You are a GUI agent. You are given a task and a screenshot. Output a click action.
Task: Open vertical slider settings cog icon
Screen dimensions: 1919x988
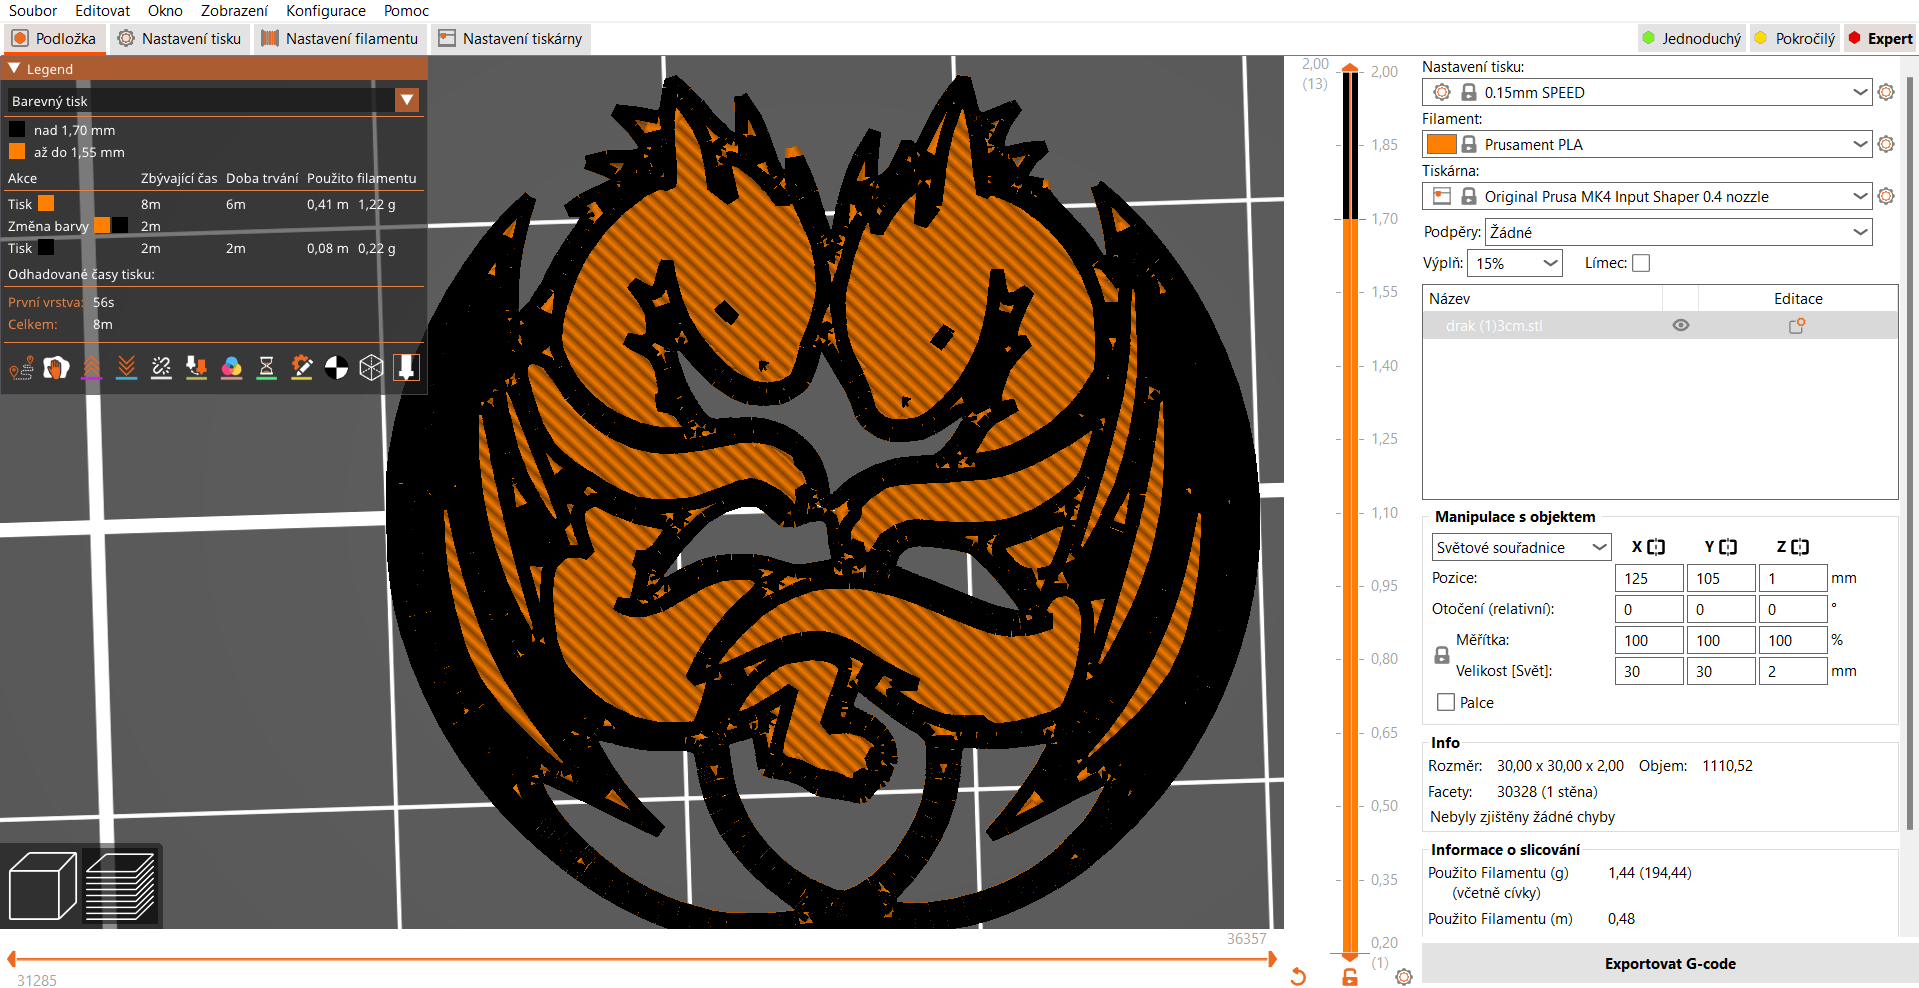point(1404,977)
